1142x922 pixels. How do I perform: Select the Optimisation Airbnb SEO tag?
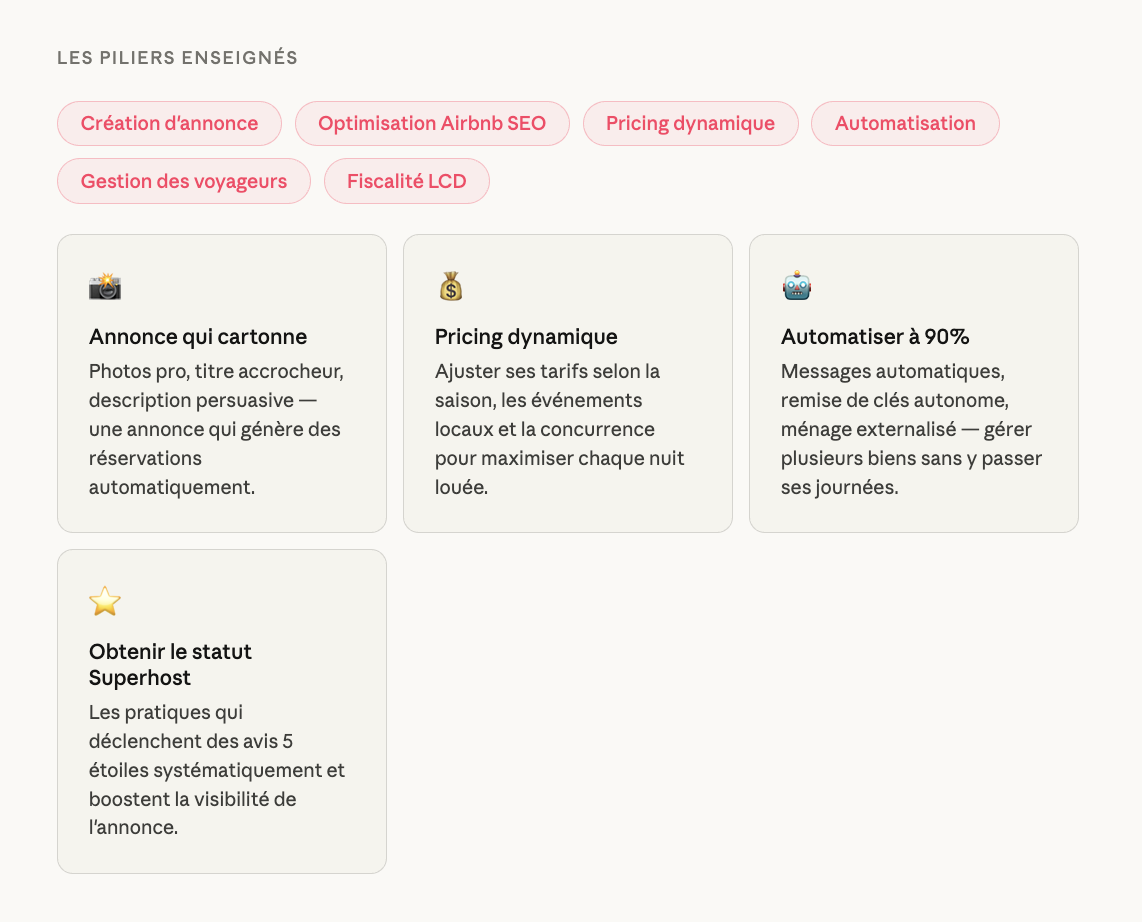point(432,124)
